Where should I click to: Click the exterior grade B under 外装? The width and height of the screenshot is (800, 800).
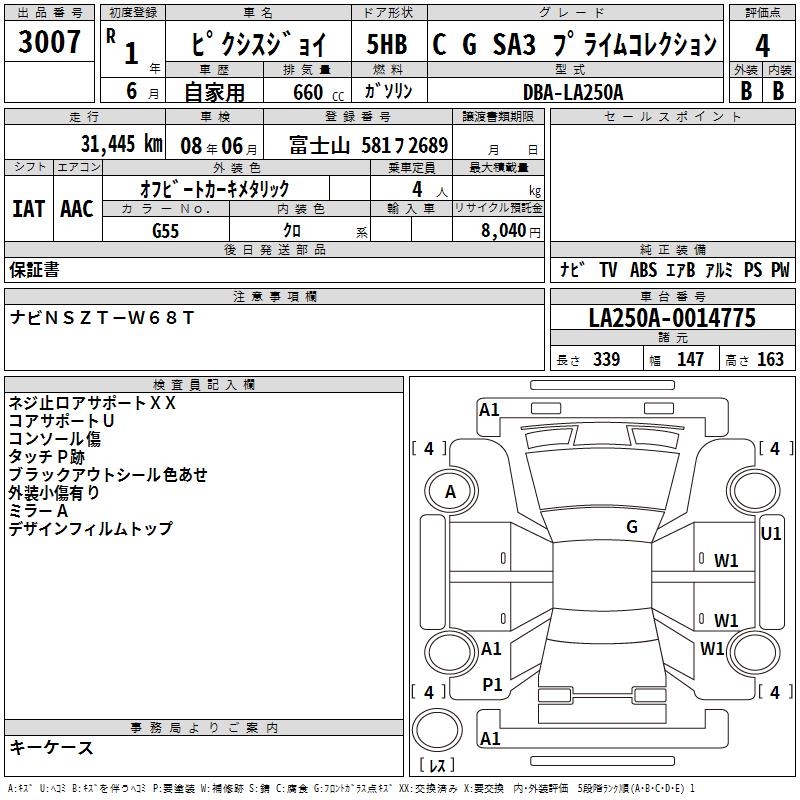(746, 91)
